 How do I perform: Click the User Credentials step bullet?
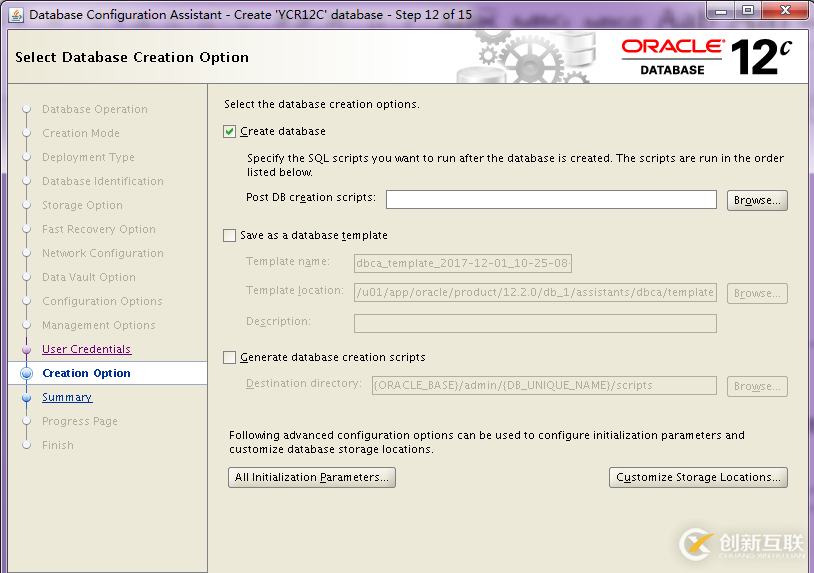coord(26,349)
